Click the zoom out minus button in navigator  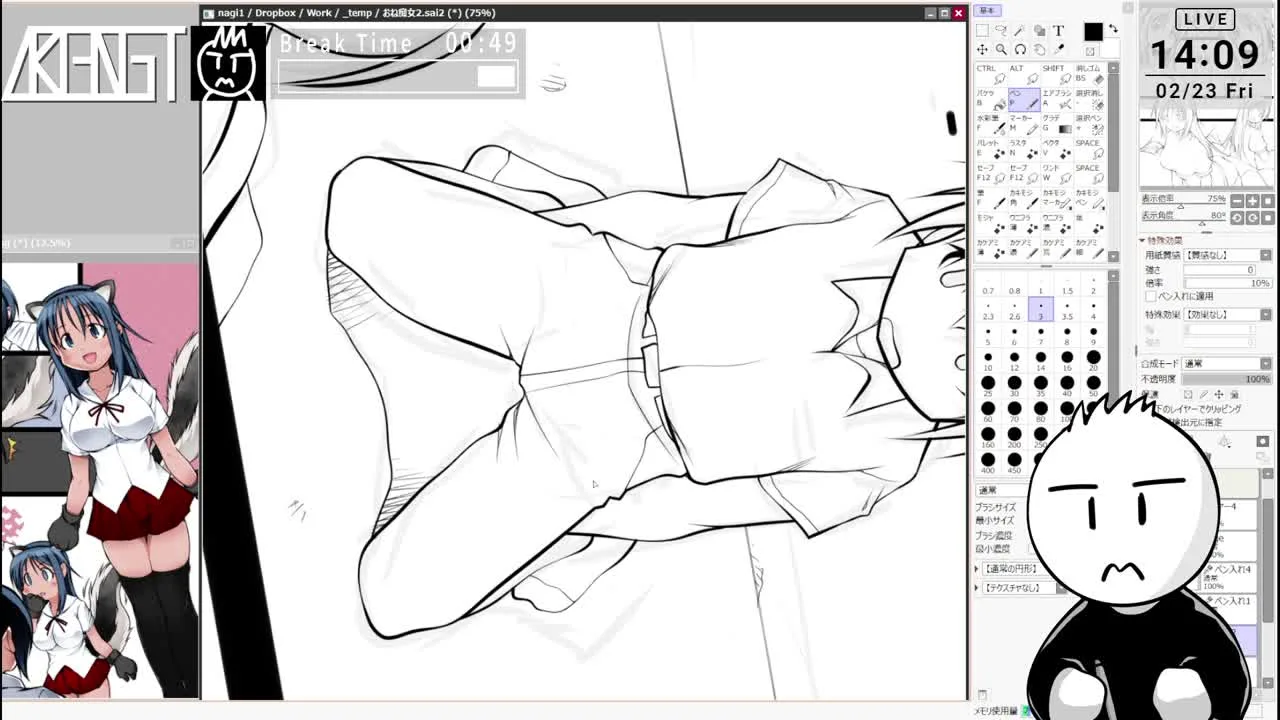[1236, 200]
